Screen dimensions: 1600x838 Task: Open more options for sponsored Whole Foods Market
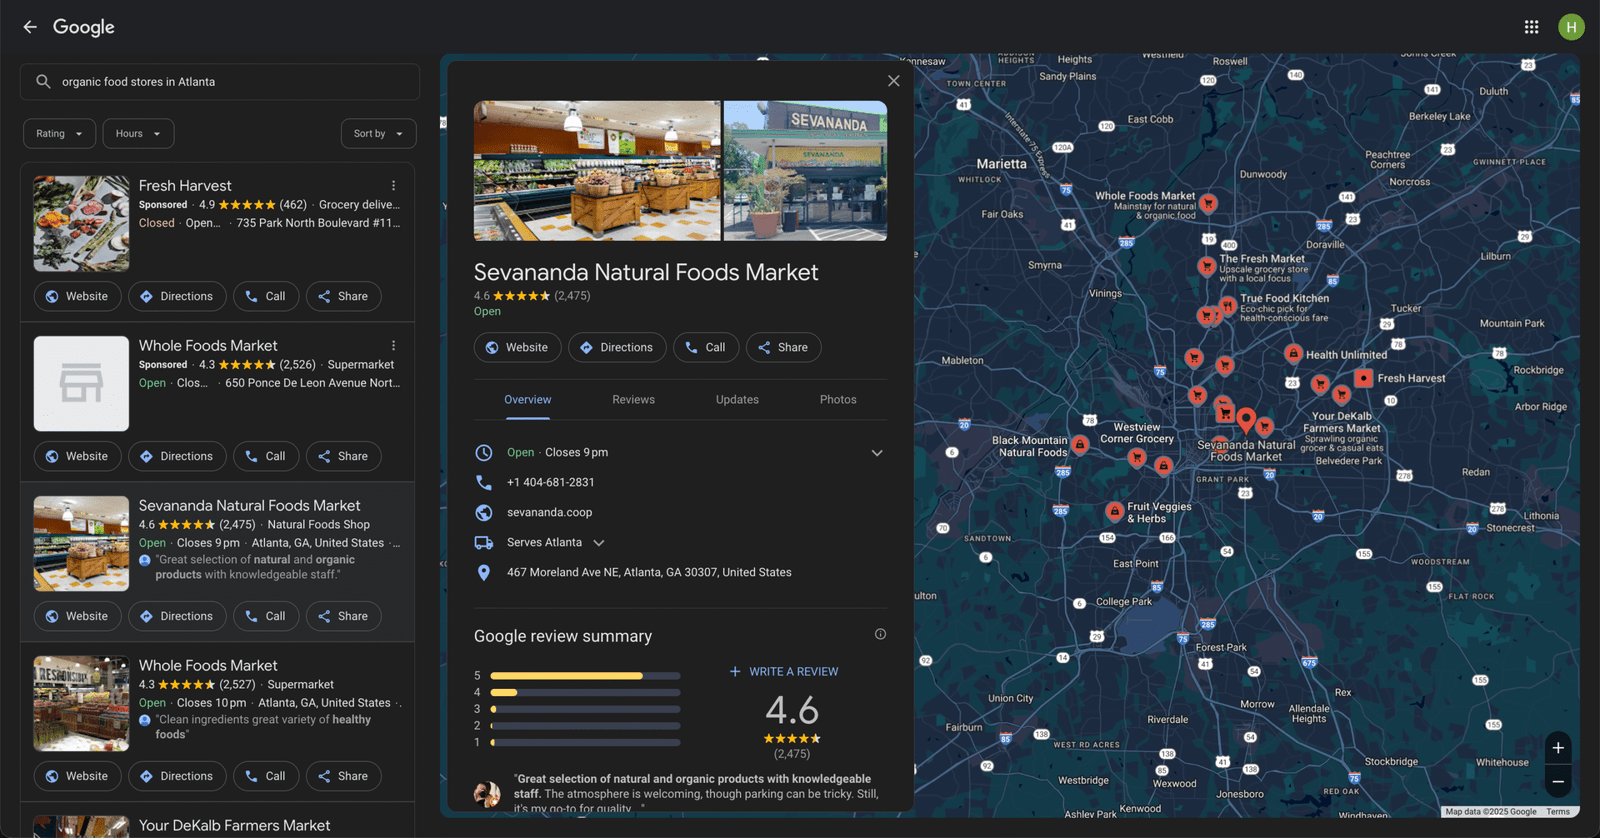point(394,346)
